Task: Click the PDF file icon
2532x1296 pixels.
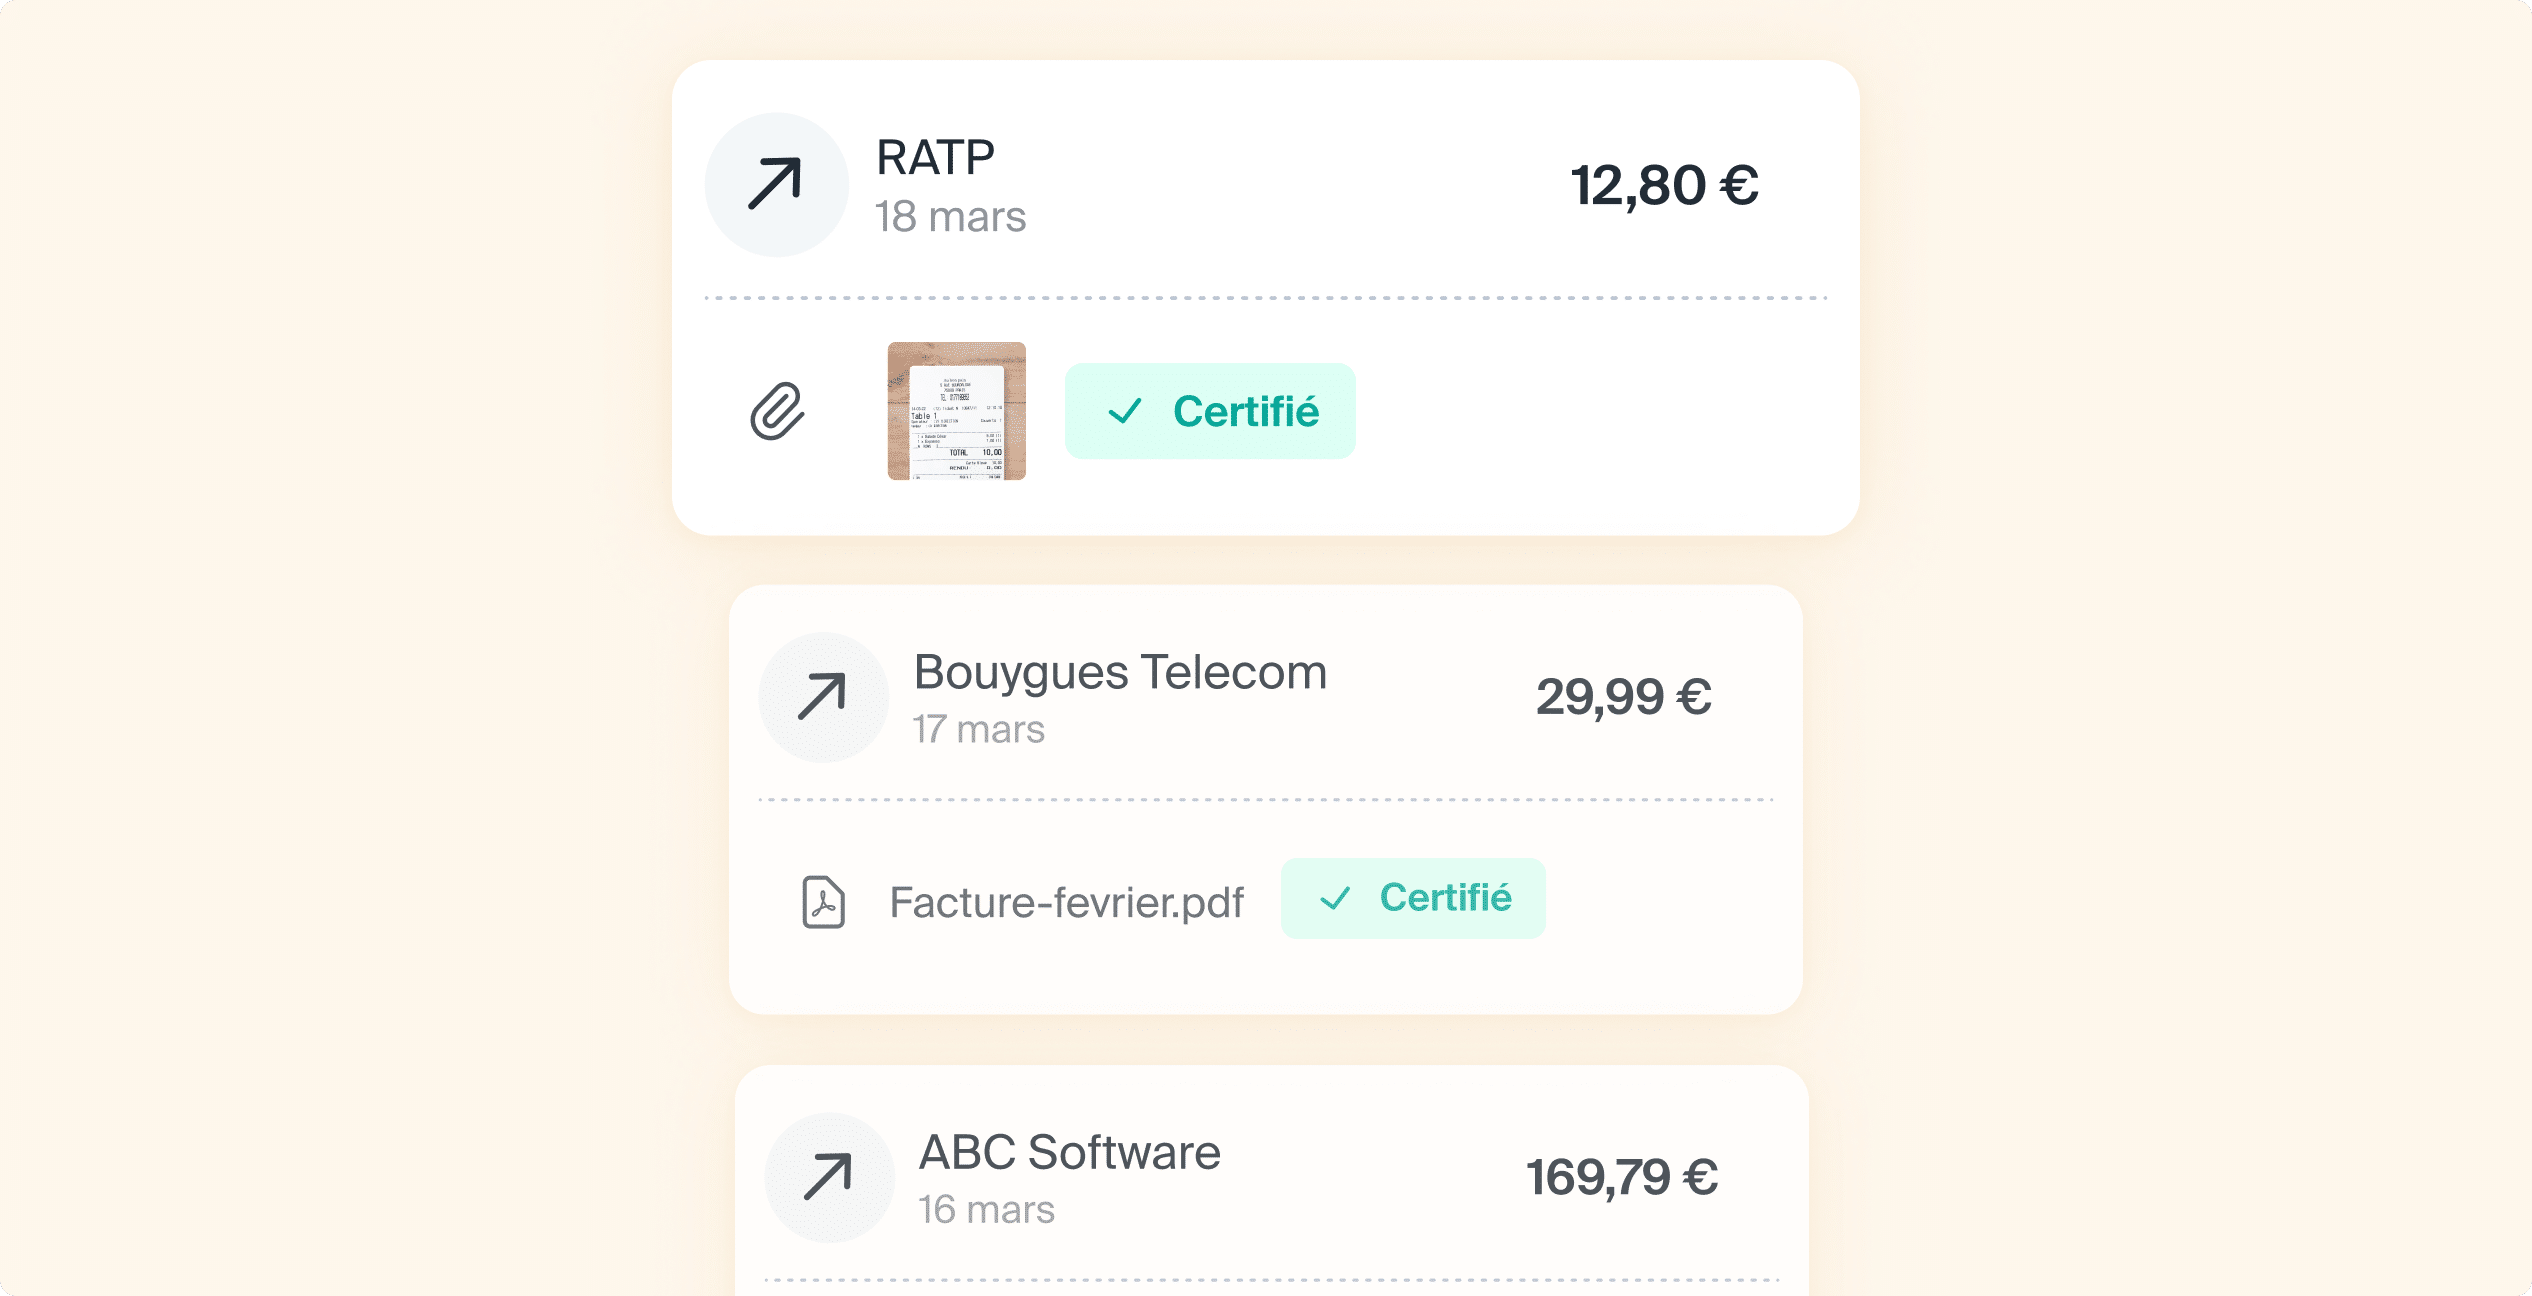Action: [x=823, y=902]
